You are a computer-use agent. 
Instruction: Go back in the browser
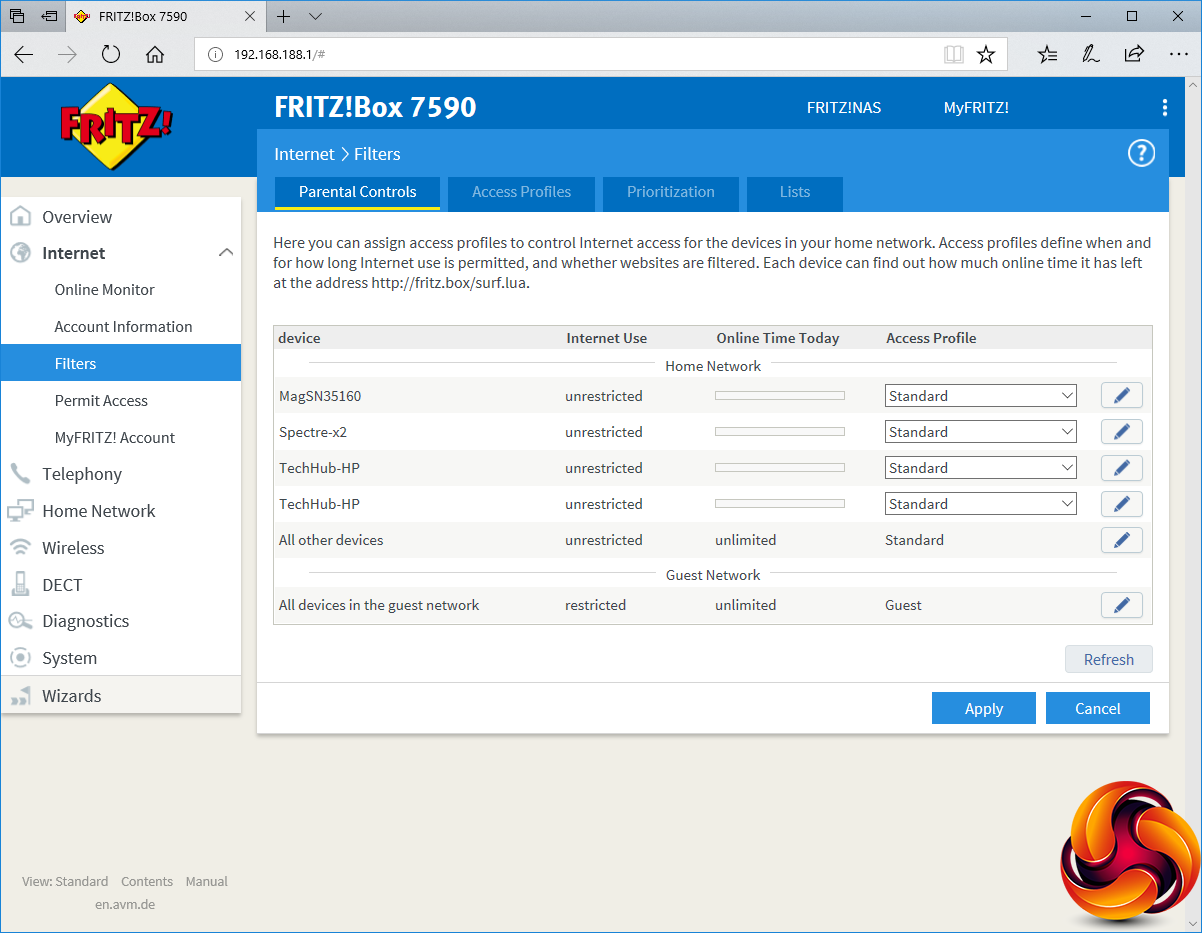click(x=24, y=54)
